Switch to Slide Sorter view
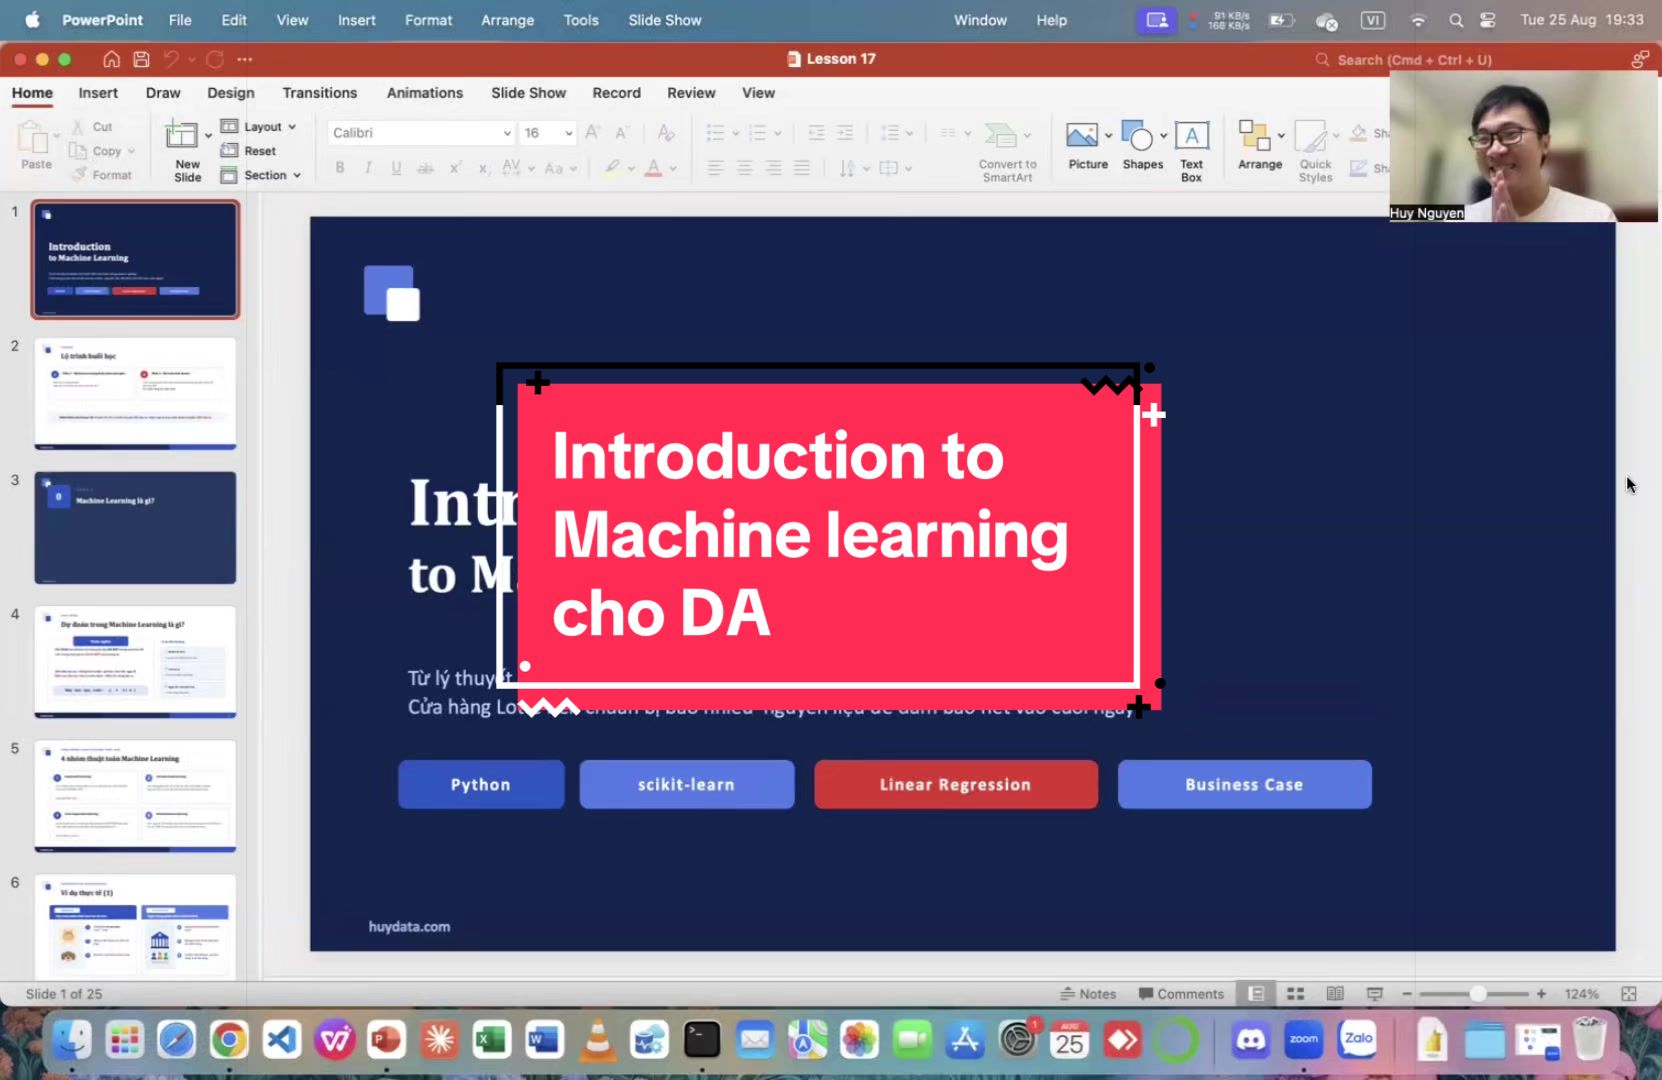The image size is (1662, 1080). coord(1296,994)
